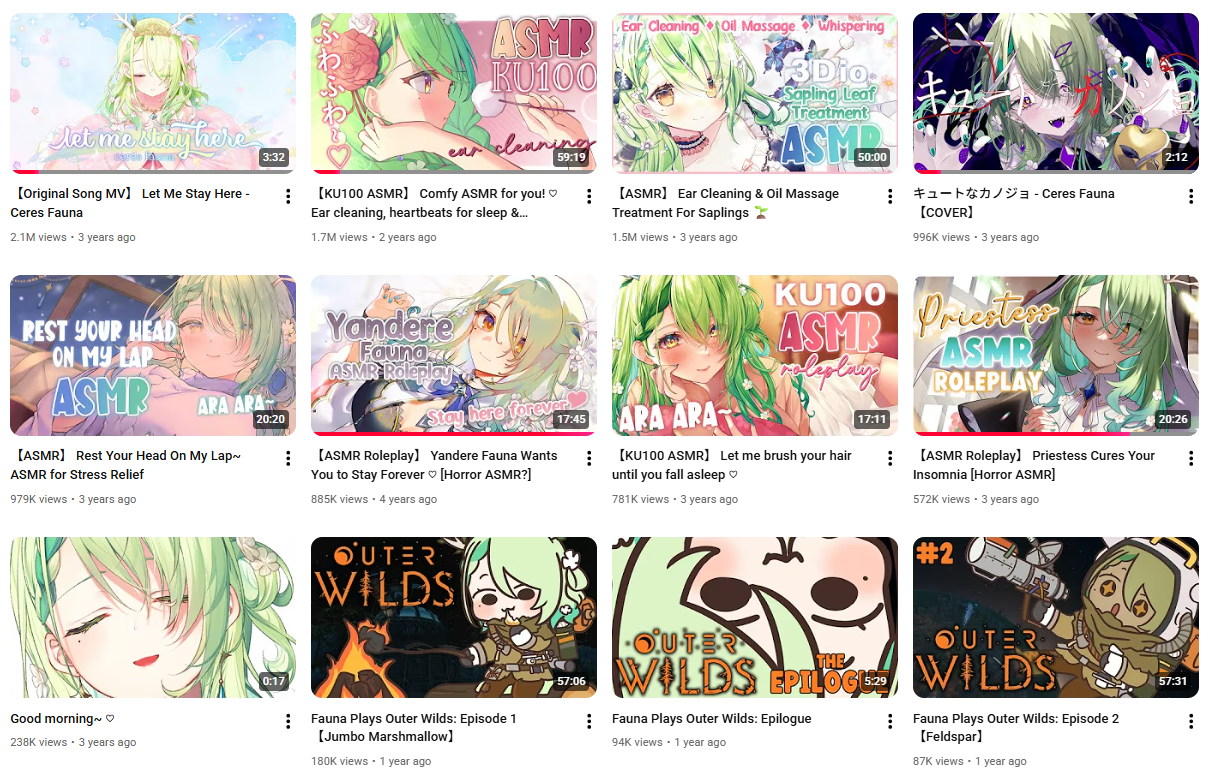Viewport: 1228px width, 770px height.
Task: Play the Outer Wilds Episode 1 campfire thumbnail
Action: [454, 617]
